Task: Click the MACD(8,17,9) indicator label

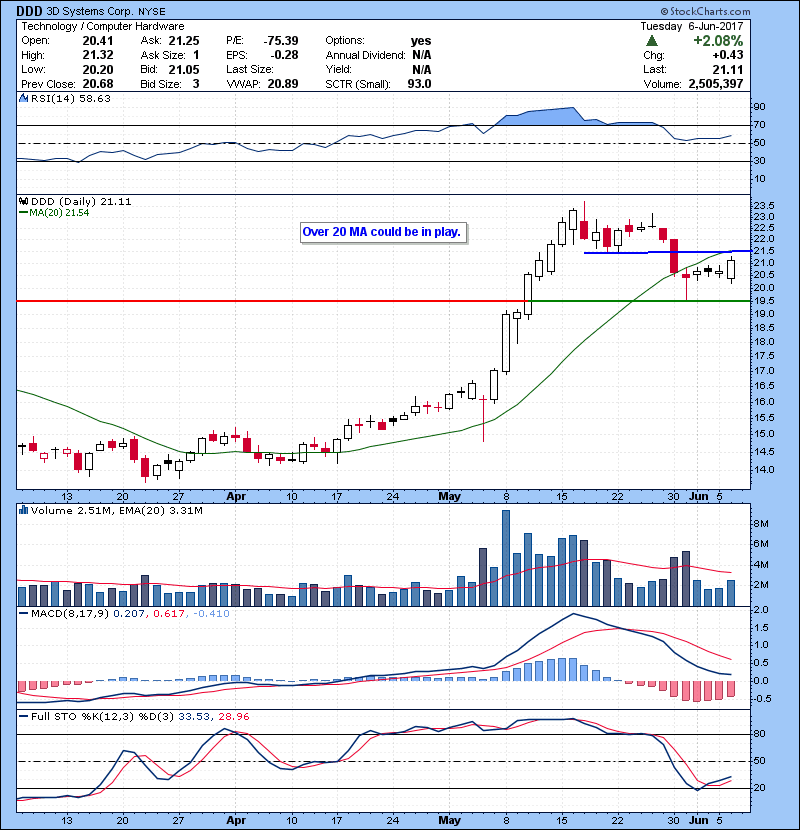Action: pyautogui.click(x=70, y=614)
